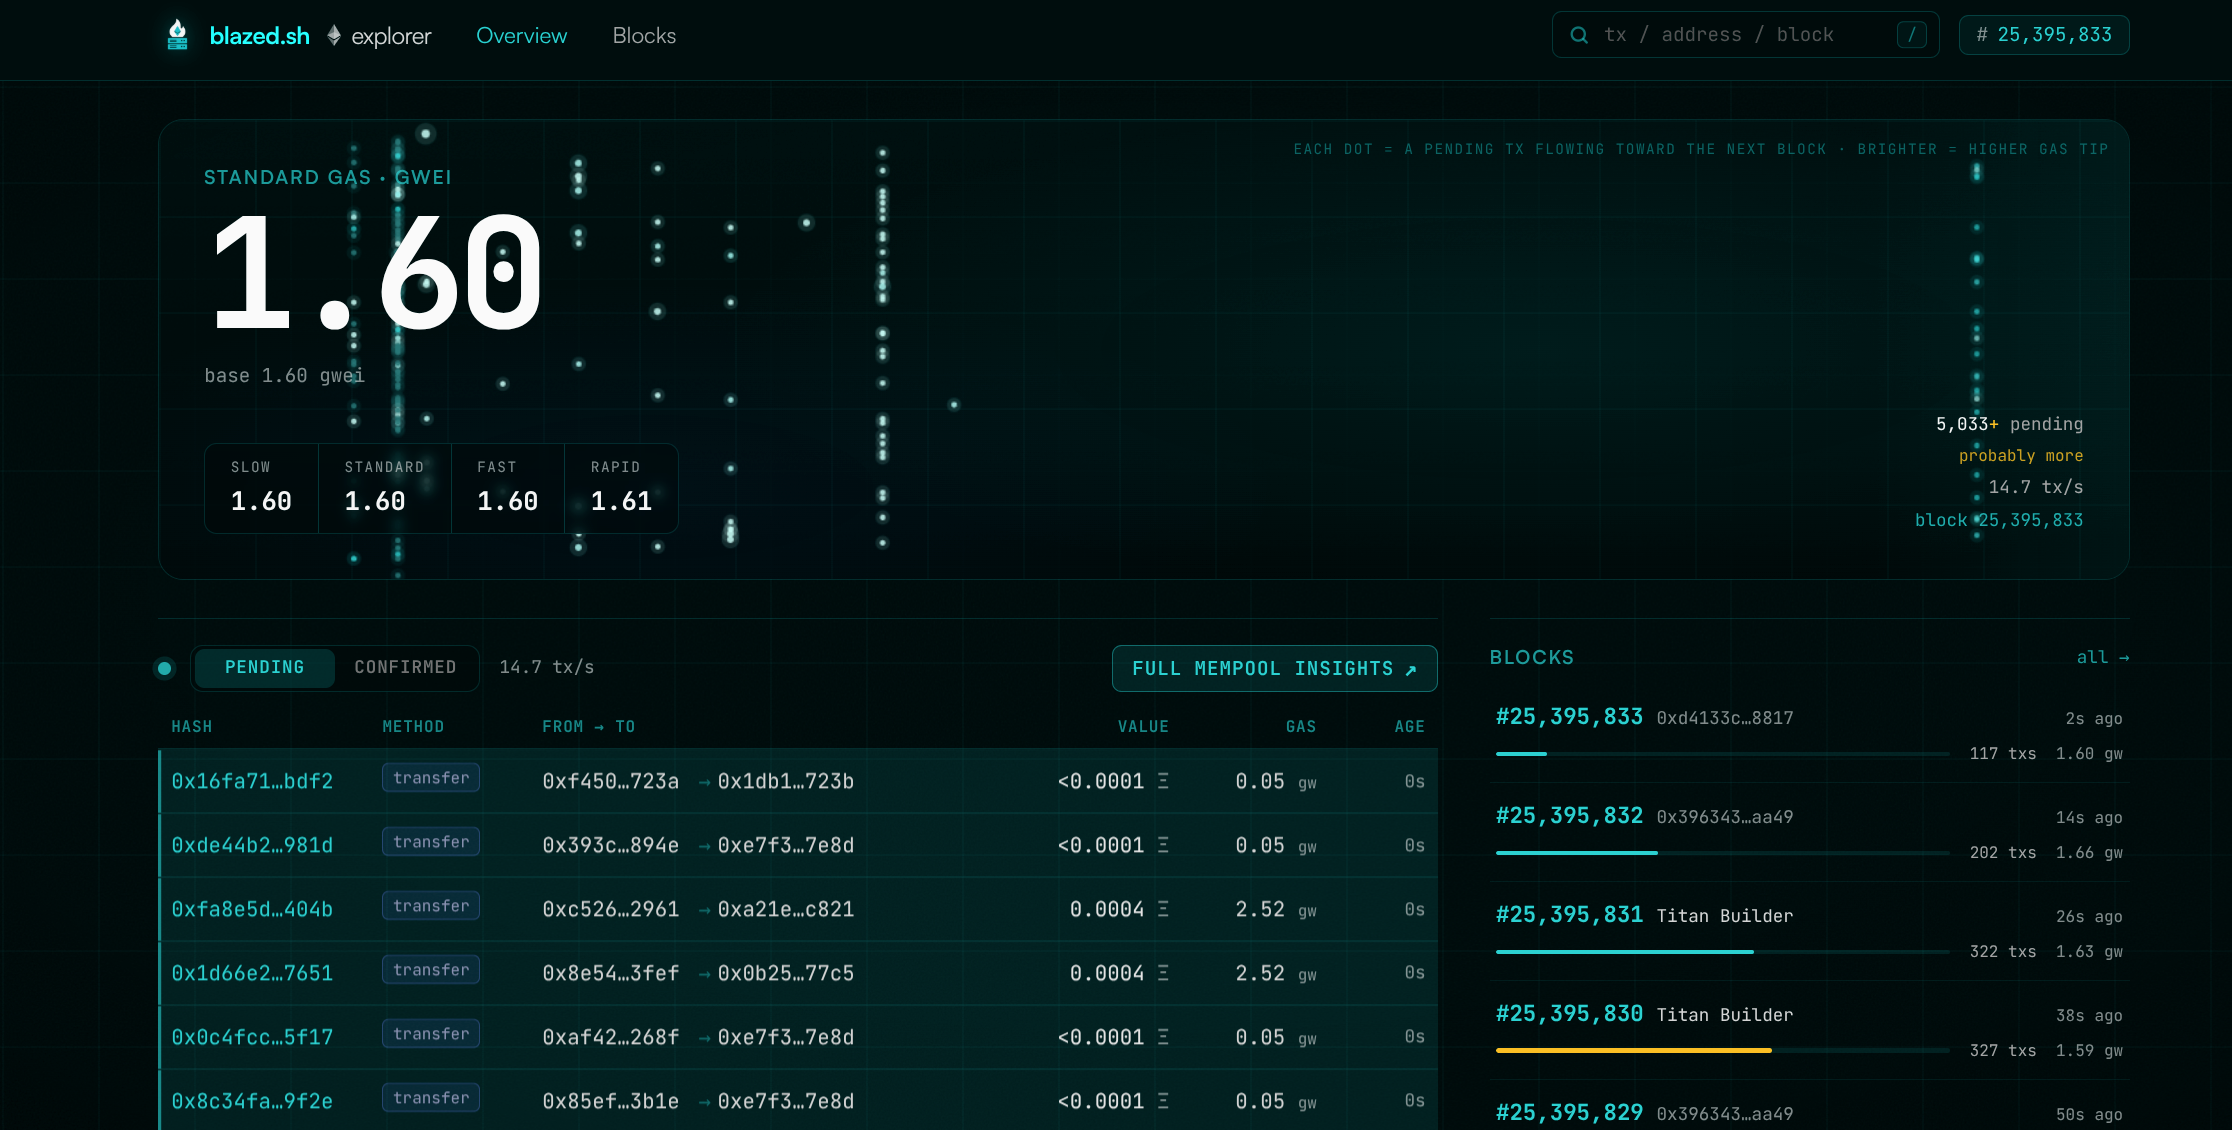
Task: Click the Ethereum diamond icon beside explorer
Action: (x=334, y=36)
